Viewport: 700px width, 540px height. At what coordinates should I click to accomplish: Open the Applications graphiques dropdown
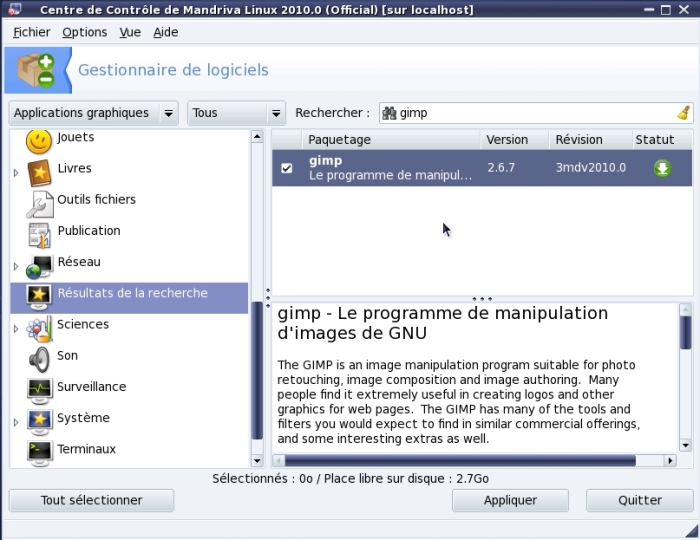(93, 113)
